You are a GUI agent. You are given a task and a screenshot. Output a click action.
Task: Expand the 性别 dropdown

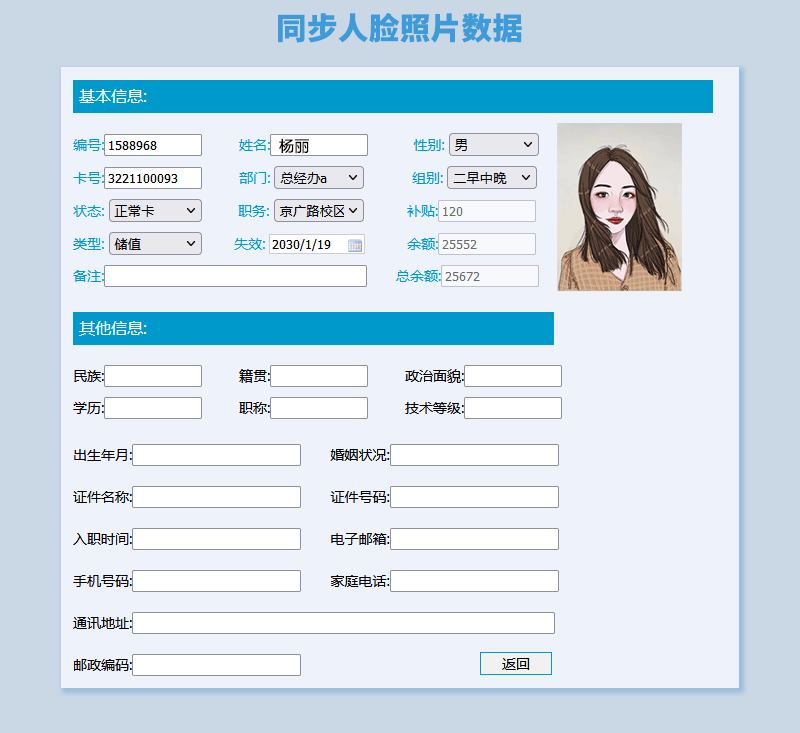coord(493,145)
